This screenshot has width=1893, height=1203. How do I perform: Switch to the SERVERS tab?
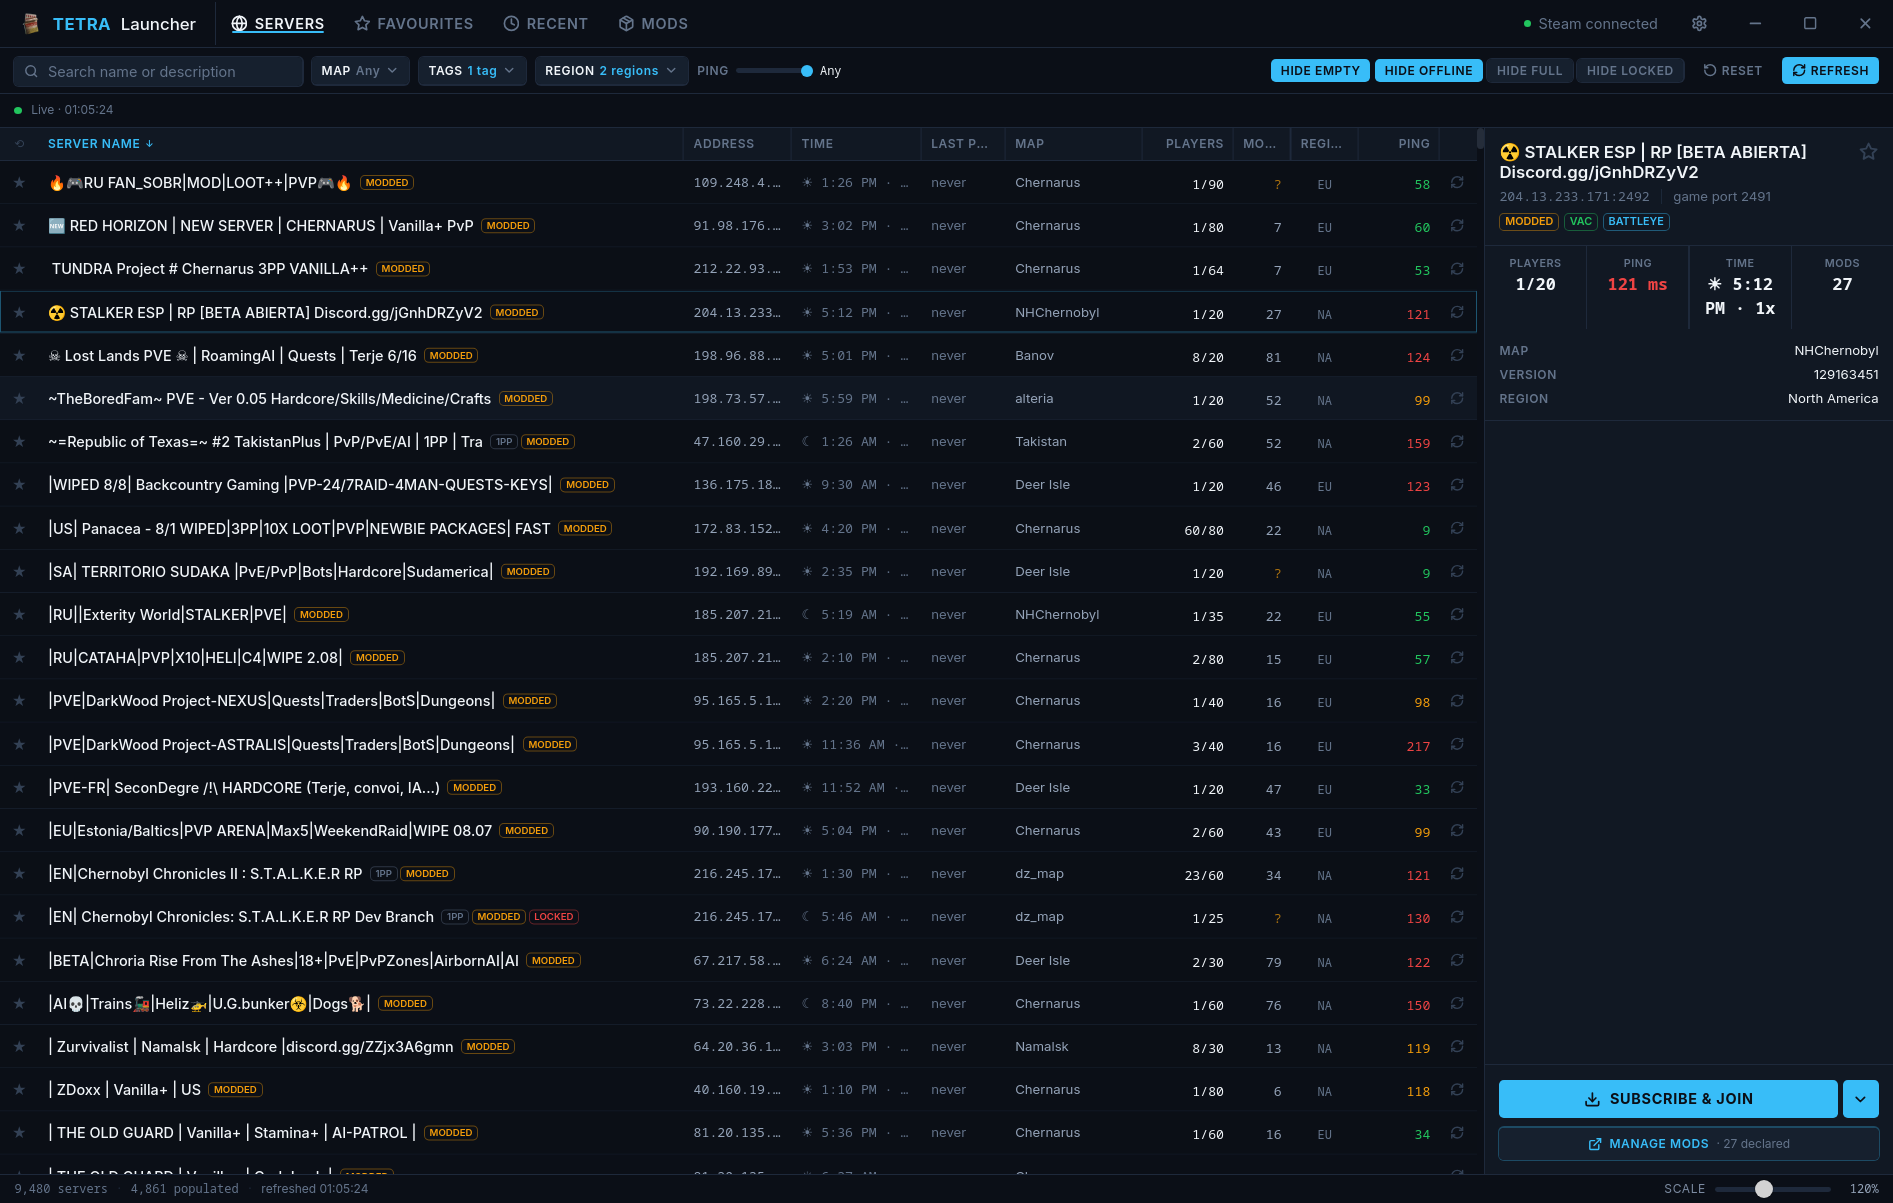click(277, 24)
